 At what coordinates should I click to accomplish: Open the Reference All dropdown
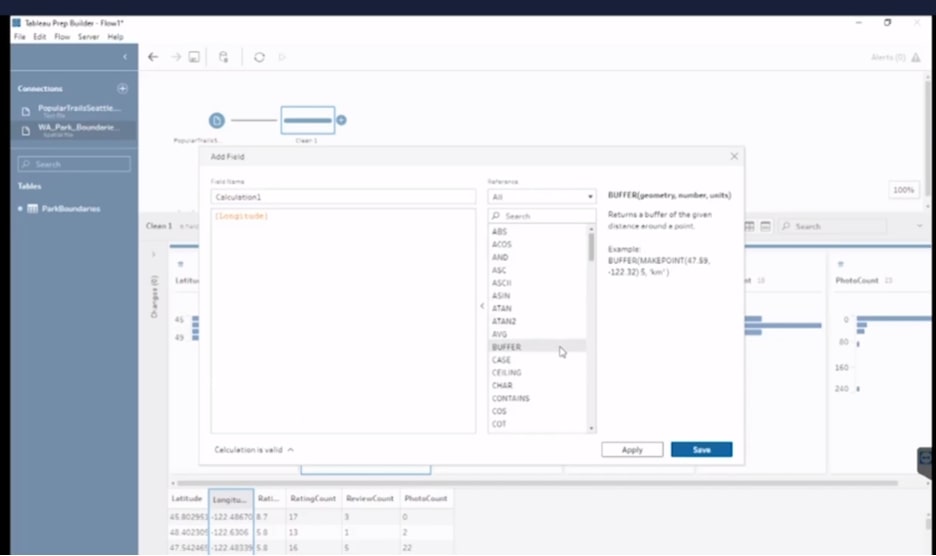(541, 196)
